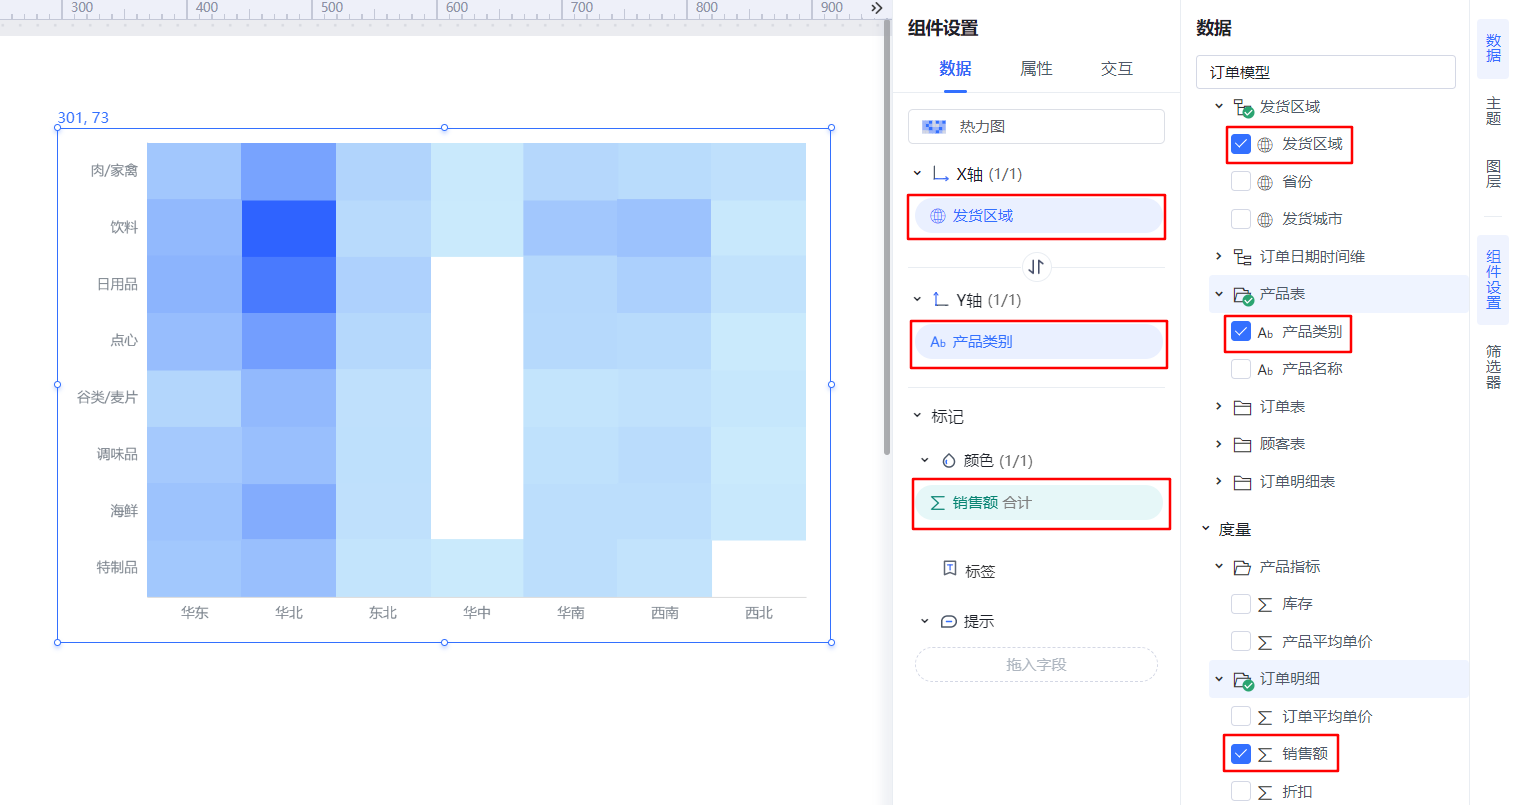Click Ab icon next to 产品名称
Viewport: 1516px width, 805px height.
[1265, 370]
